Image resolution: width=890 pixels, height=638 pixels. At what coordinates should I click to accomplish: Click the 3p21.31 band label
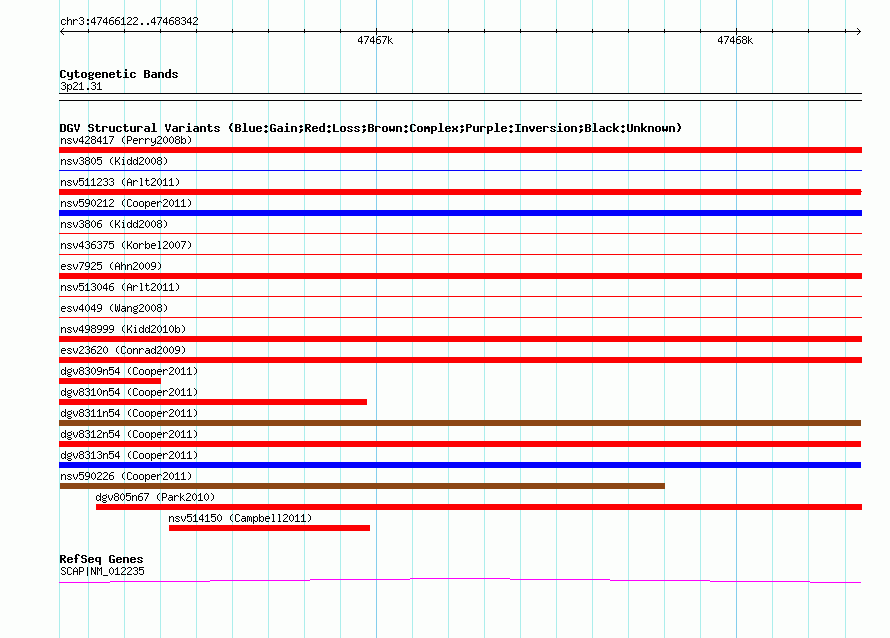[81, 87]
